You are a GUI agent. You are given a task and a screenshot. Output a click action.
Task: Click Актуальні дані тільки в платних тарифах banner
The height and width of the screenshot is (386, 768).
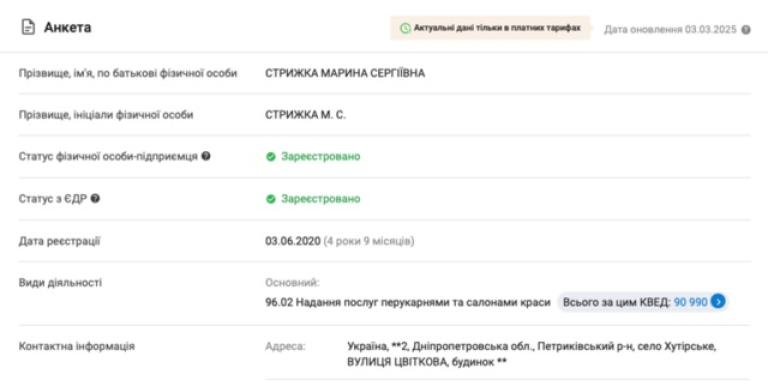pyautogui.click(x=490, y=28)
